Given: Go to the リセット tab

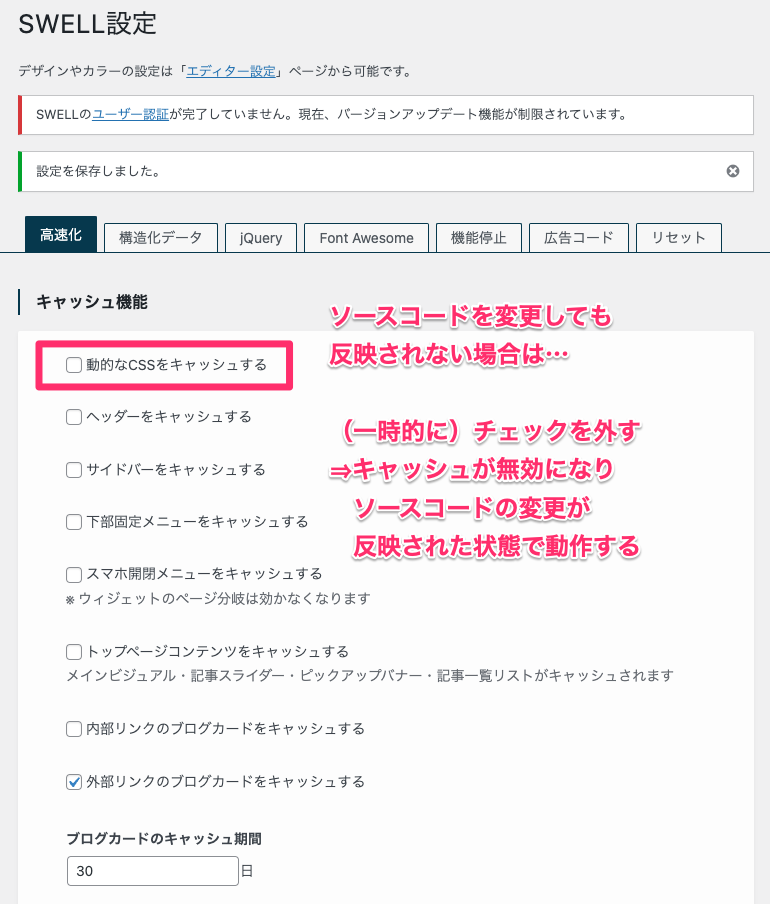Looking at the screenshot, I should click(679, 238).
